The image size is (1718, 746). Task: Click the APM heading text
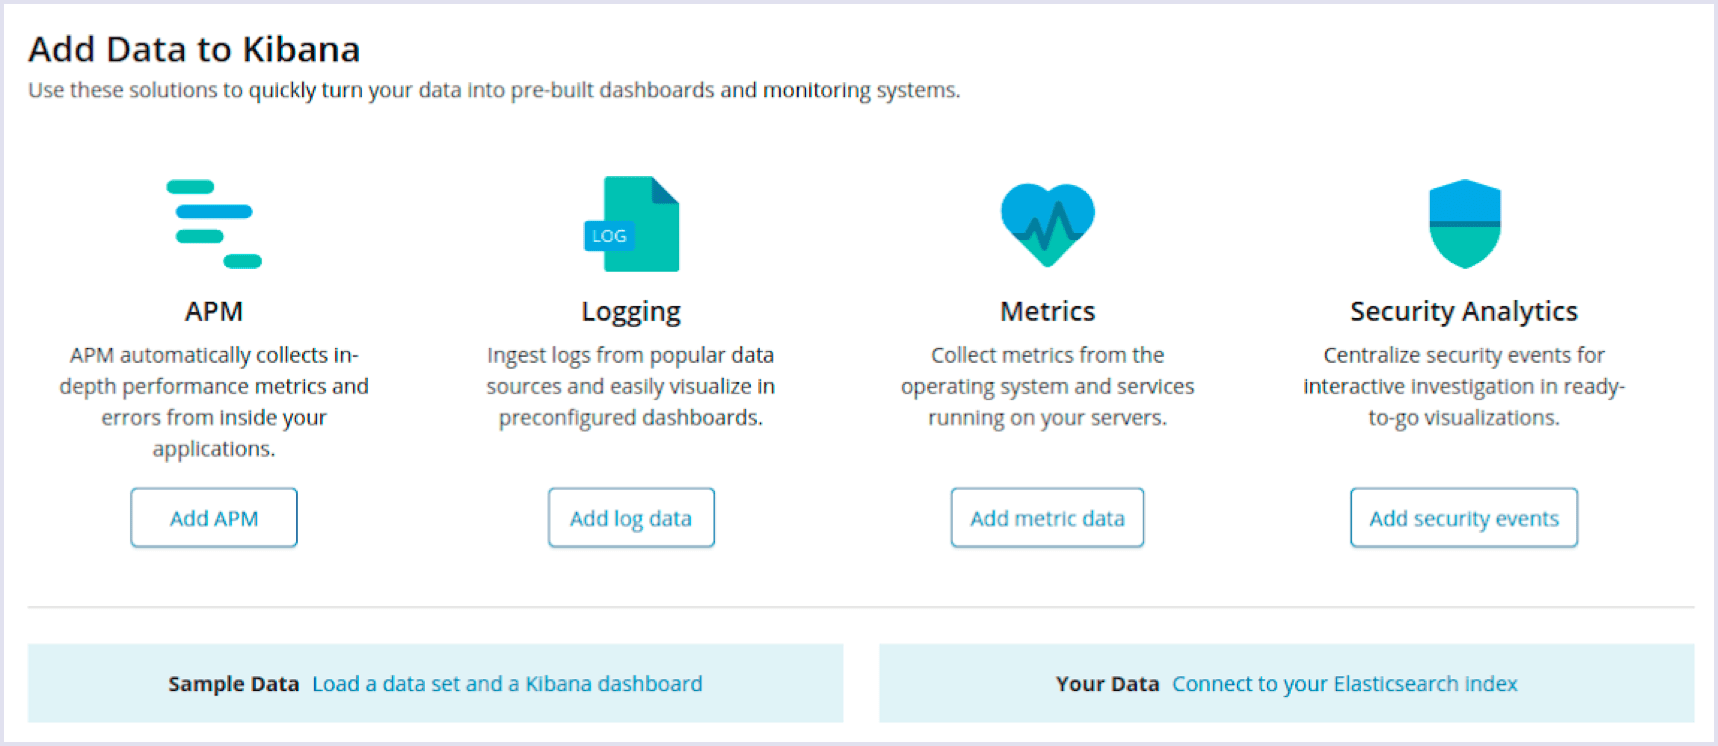214,311
